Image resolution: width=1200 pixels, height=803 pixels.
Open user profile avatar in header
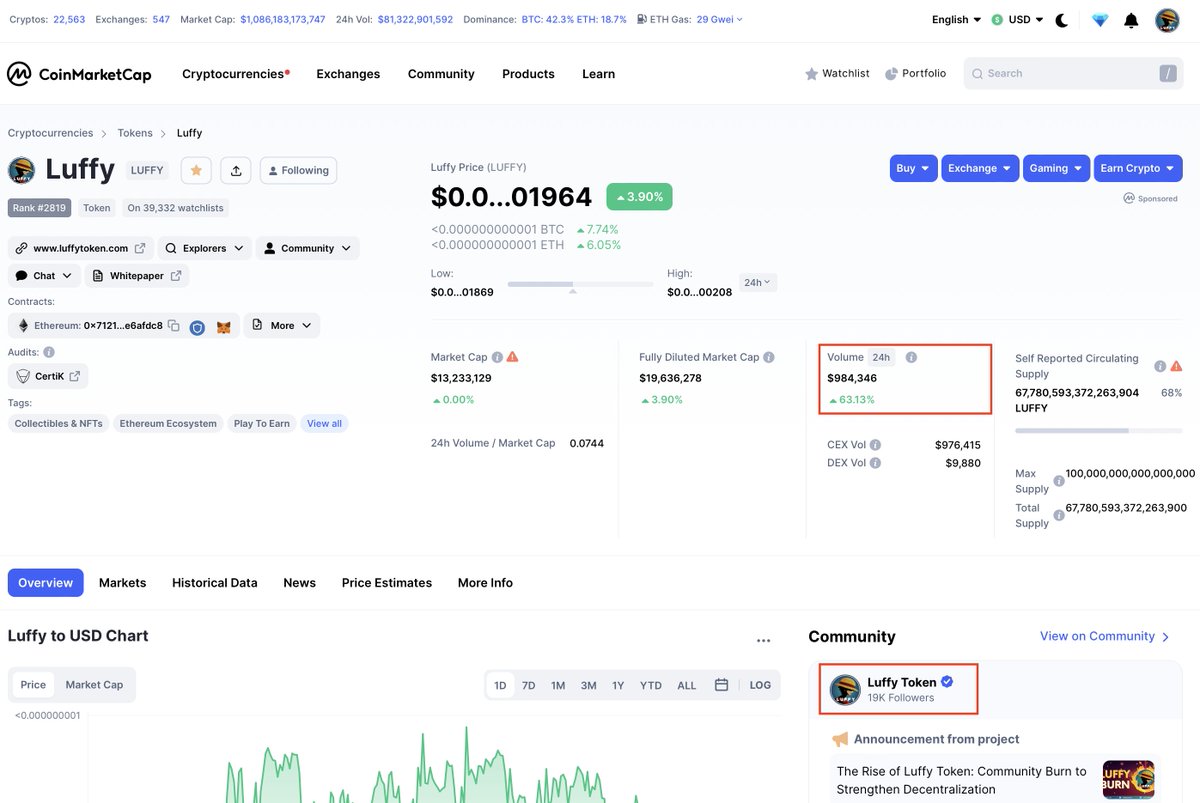pyautogui.click(x=1167, y=20)
